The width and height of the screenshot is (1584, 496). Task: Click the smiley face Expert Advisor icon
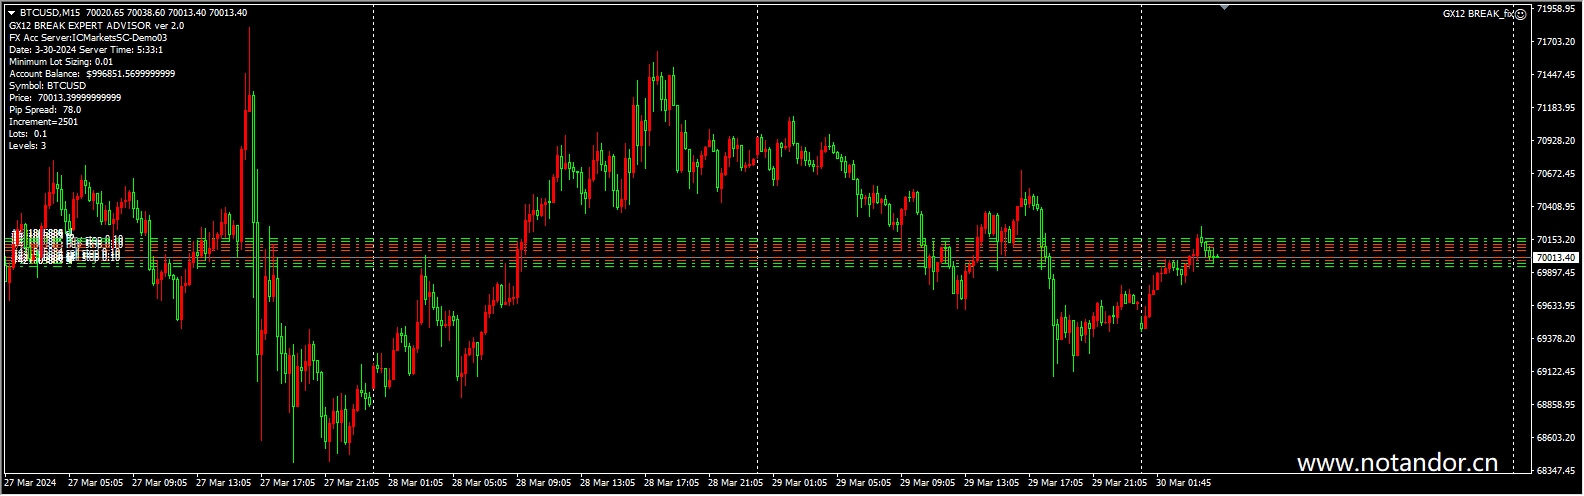1520,14
